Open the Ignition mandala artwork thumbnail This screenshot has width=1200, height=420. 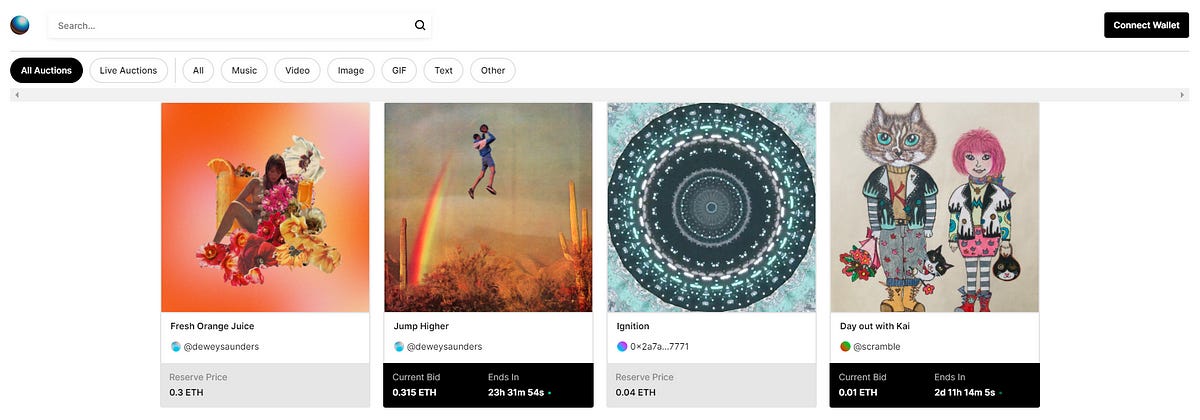tap(711, 207)
